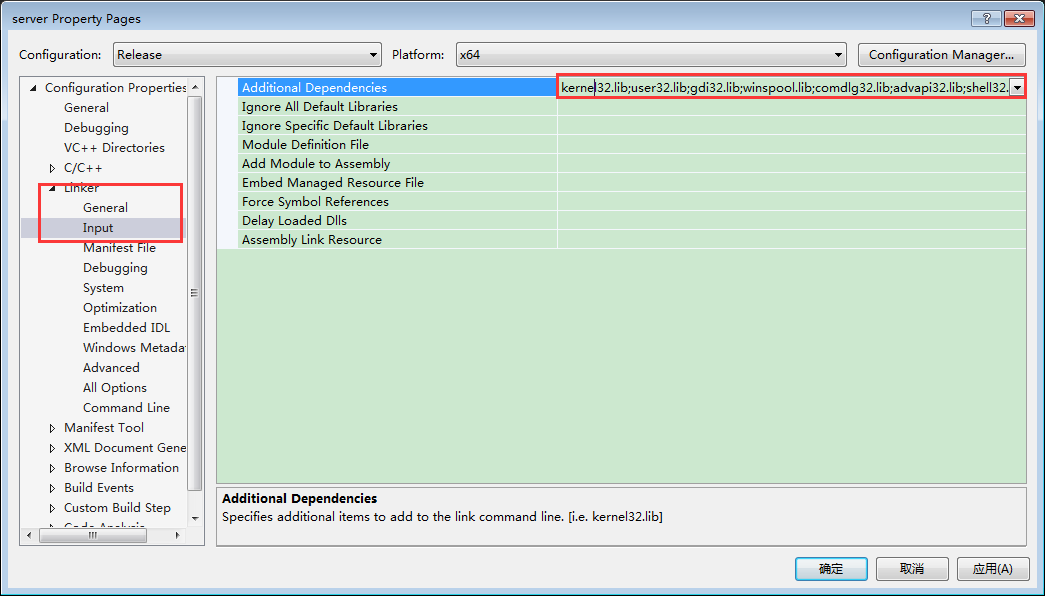Open Configuration Manager

(x=941, y=54)
